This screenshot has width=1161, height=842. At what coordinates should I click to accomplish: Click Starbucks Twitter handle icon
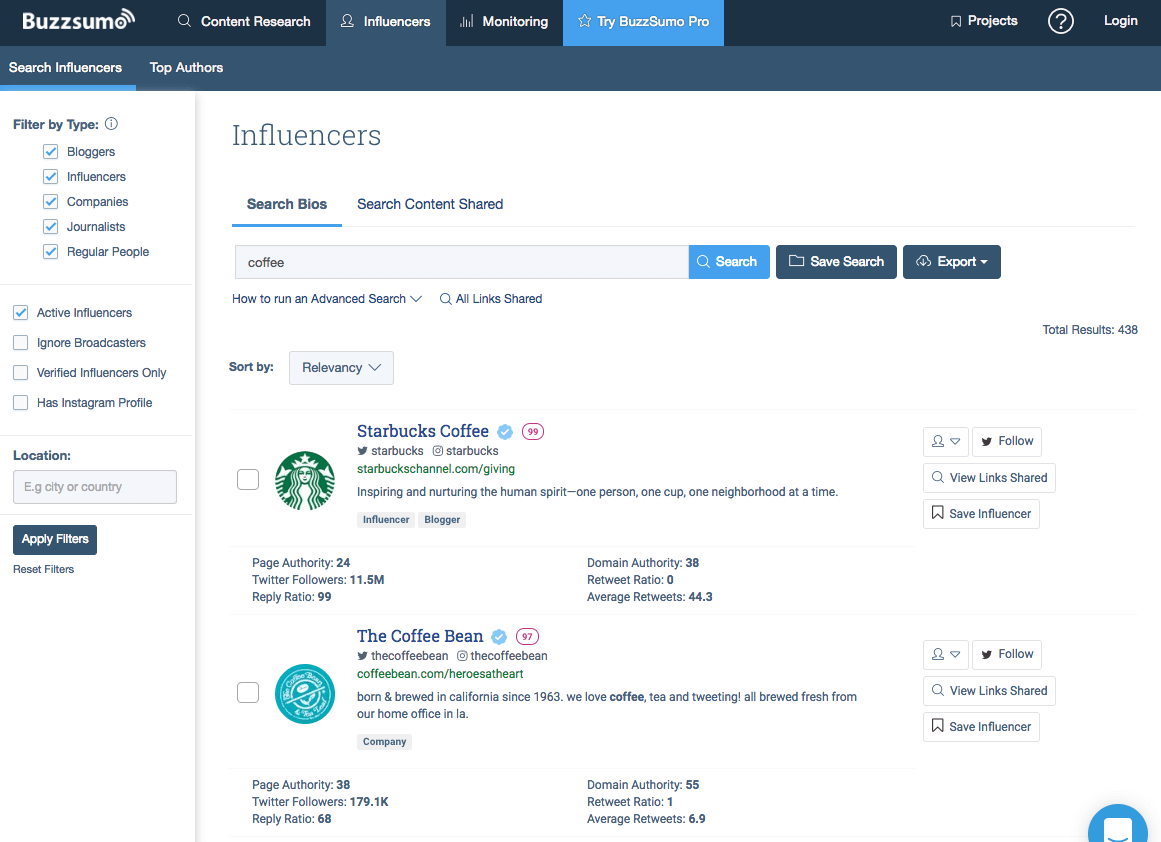[x=363, y=451]
